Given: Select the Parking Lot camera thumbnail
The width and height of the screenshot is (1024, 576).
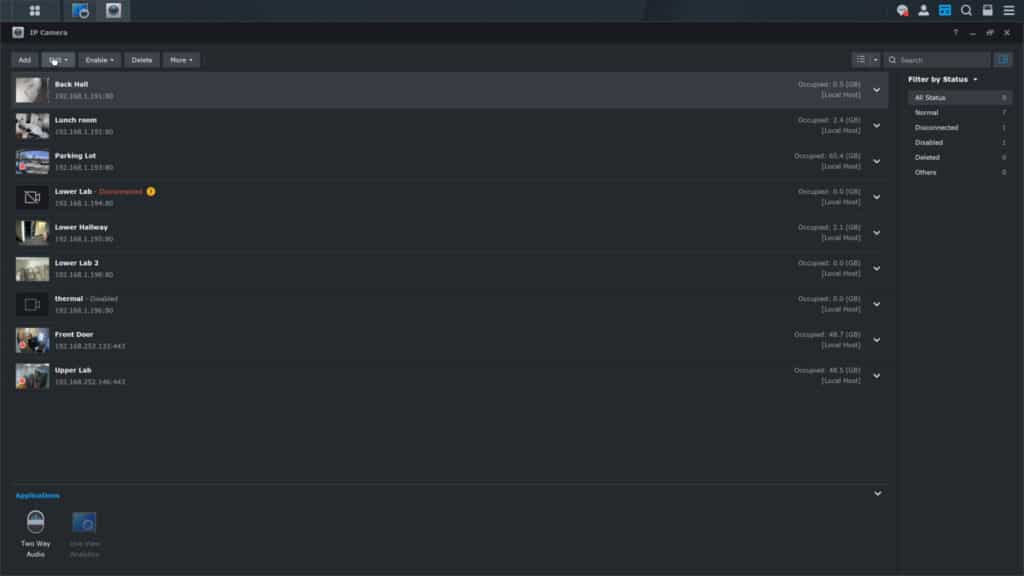Looking at the screenshot, I should pyautogui.click(x=32, y=161).
